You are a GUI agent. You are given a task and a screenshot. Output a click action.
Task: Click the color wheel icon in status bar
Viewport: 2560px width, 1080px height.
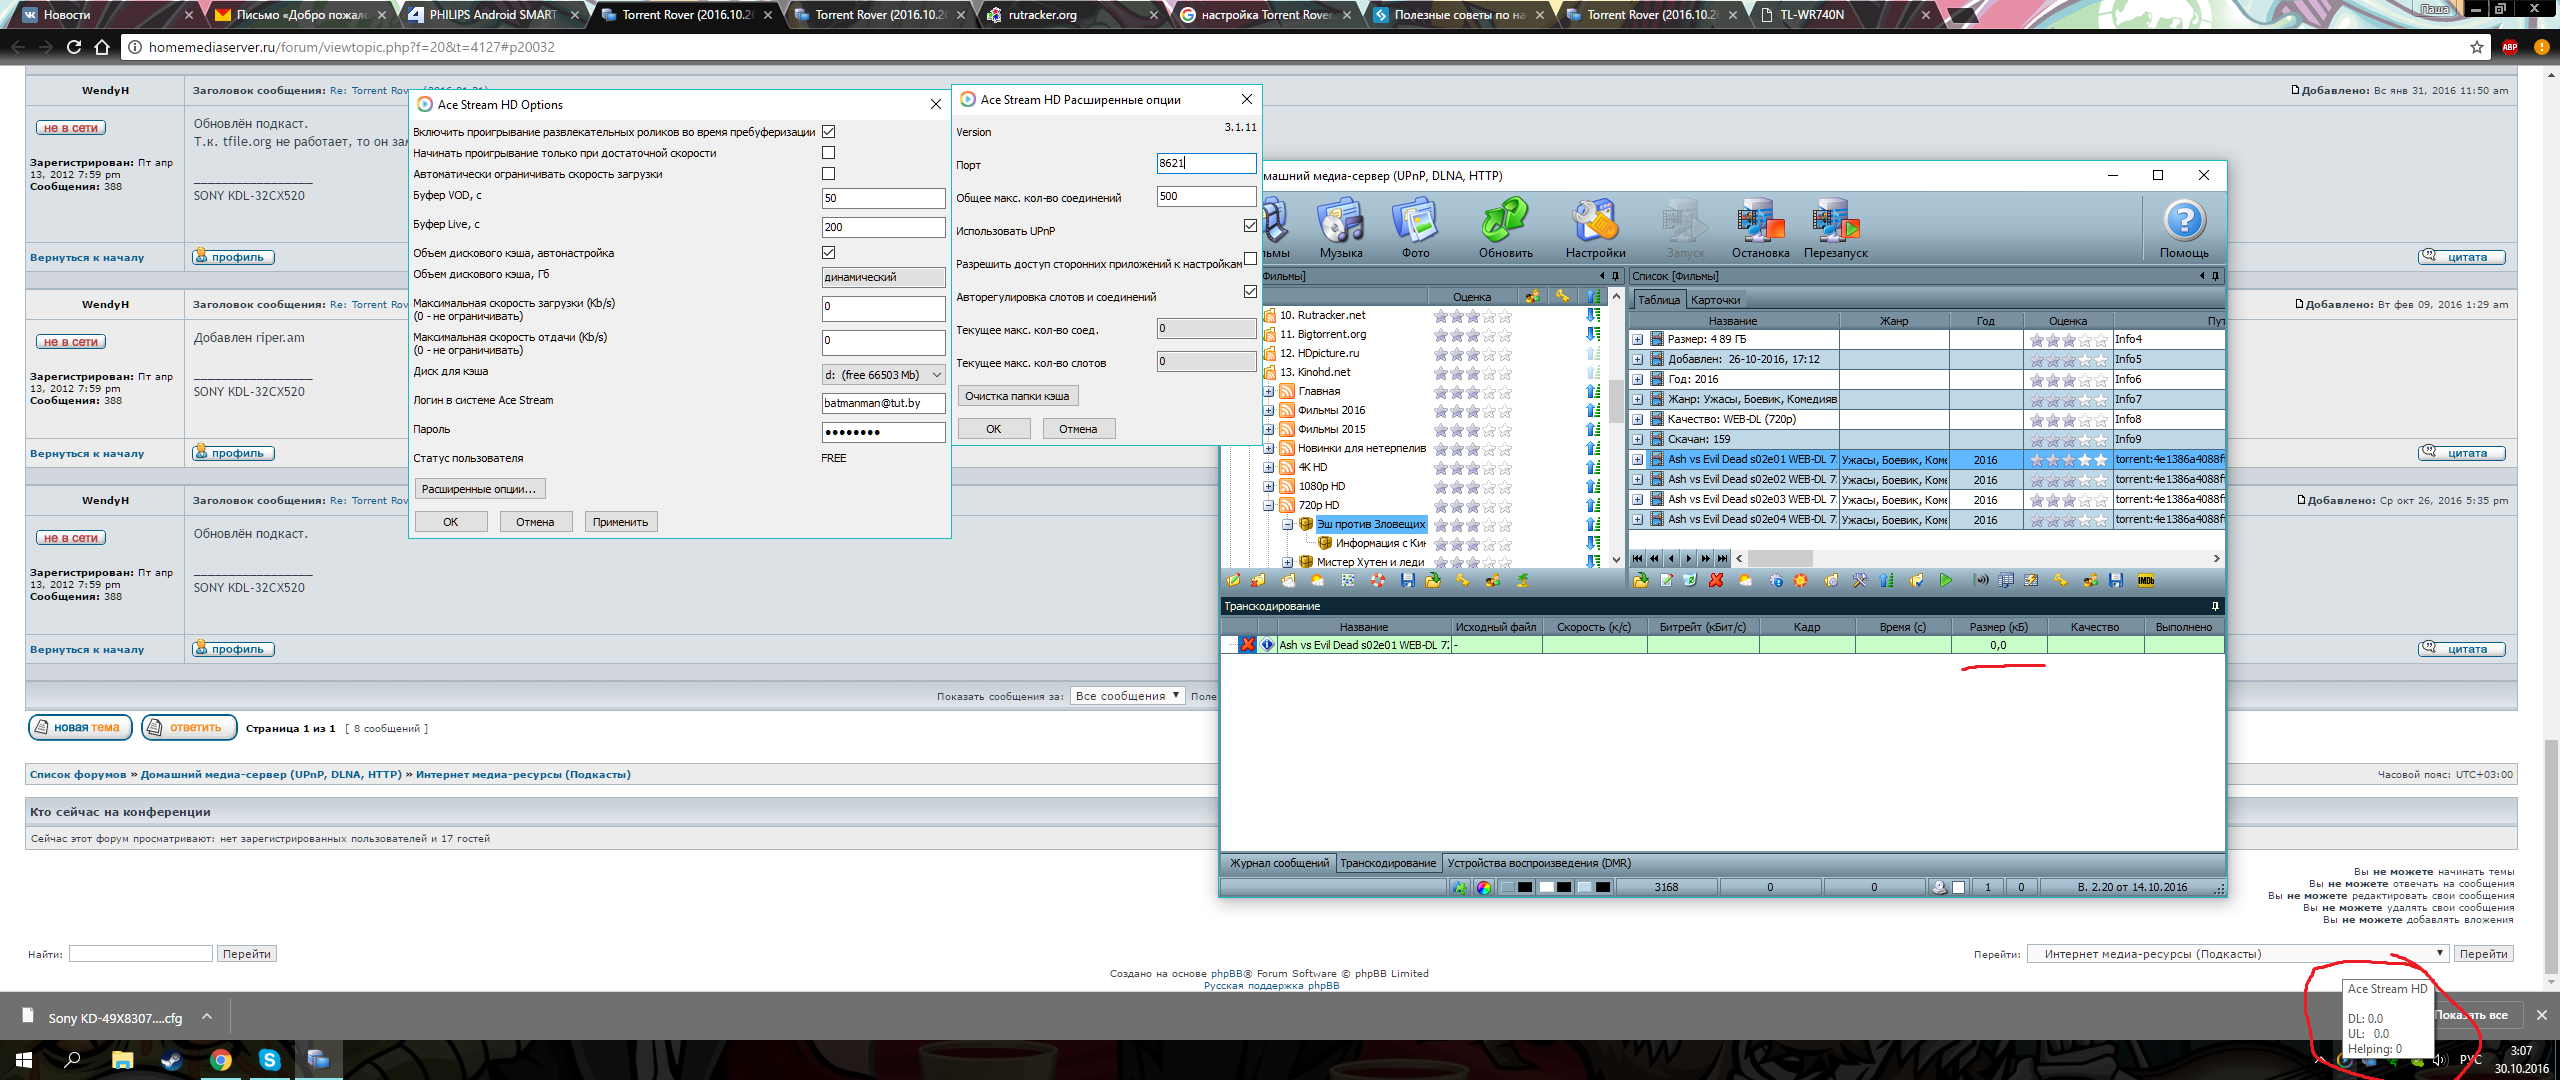[x=1483, y=887]
